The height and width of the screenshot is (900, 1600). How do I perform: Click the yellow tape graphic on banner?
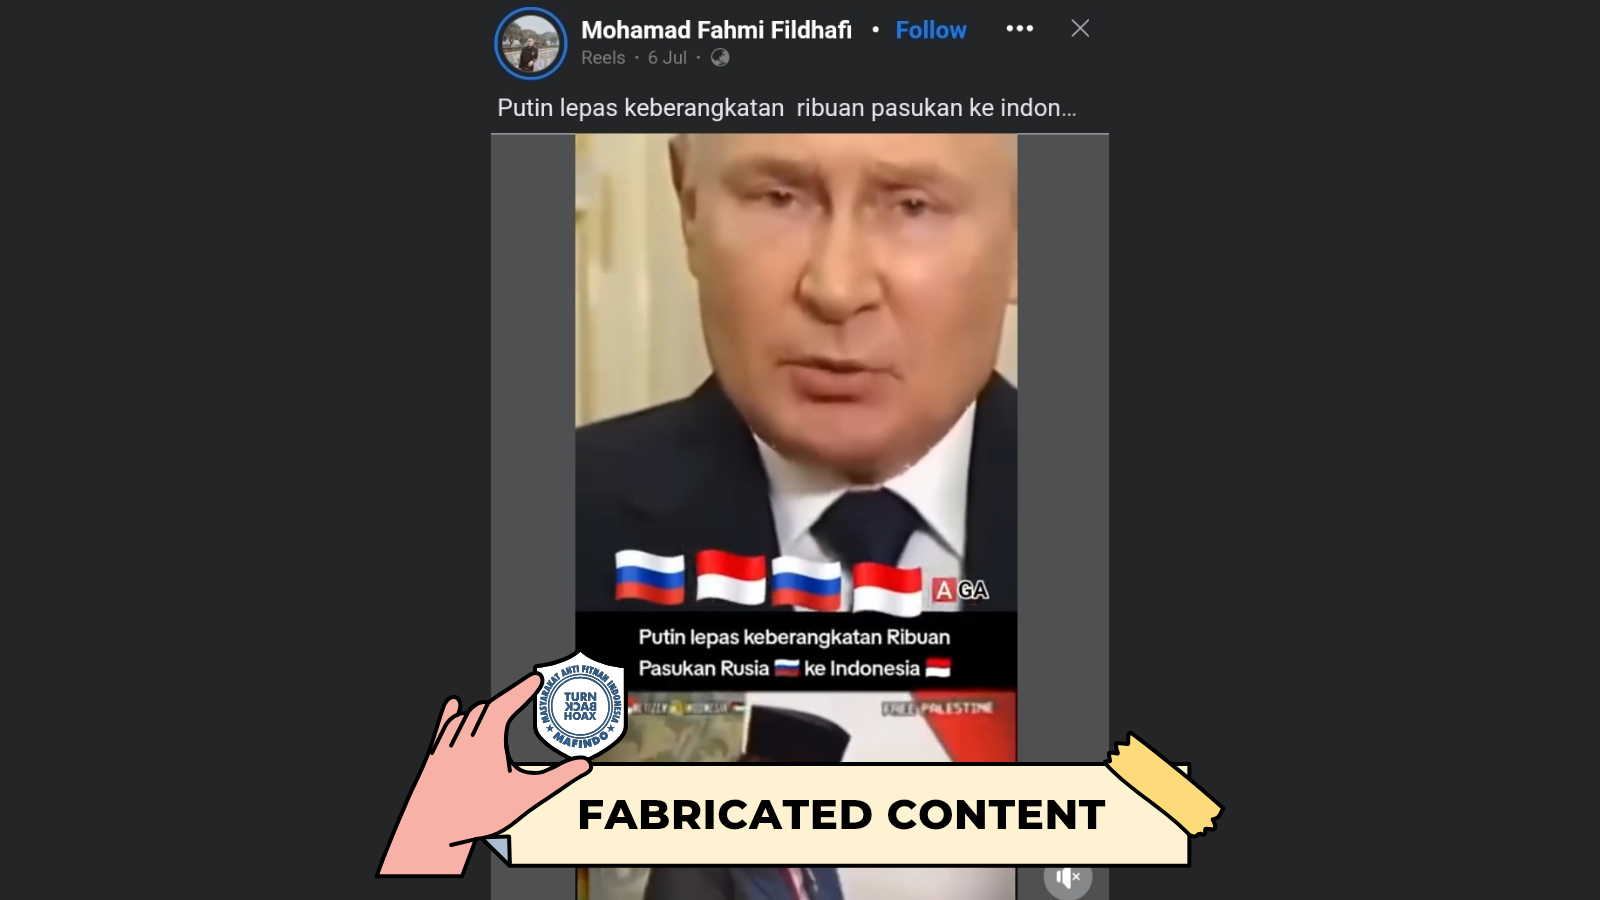[1165, 785]
